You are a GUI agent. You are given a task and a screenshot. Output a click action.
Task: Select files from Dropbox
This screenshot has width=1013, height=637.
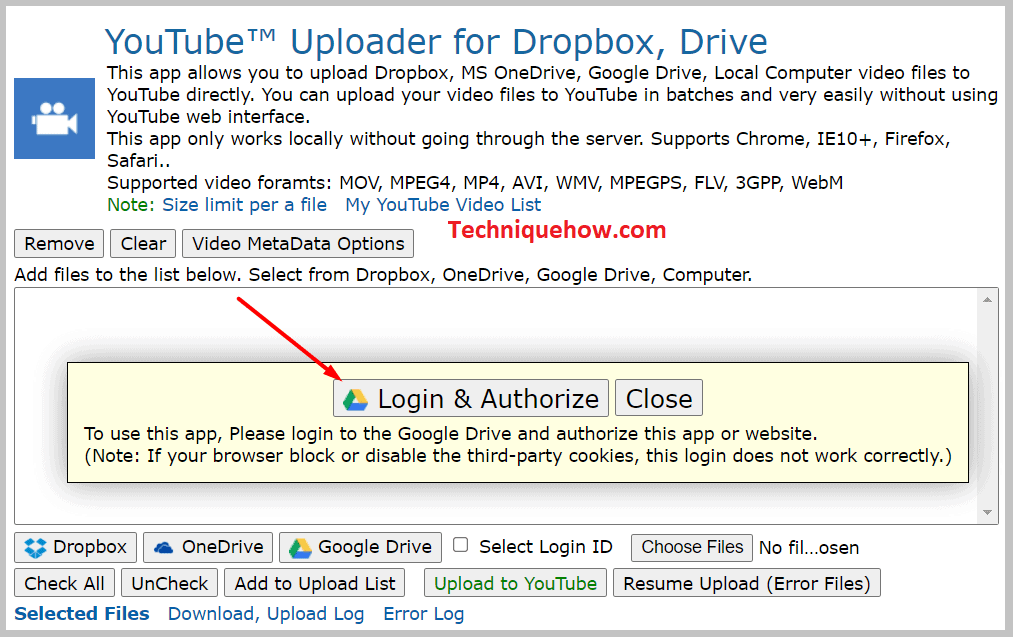(x=76, y=547)
